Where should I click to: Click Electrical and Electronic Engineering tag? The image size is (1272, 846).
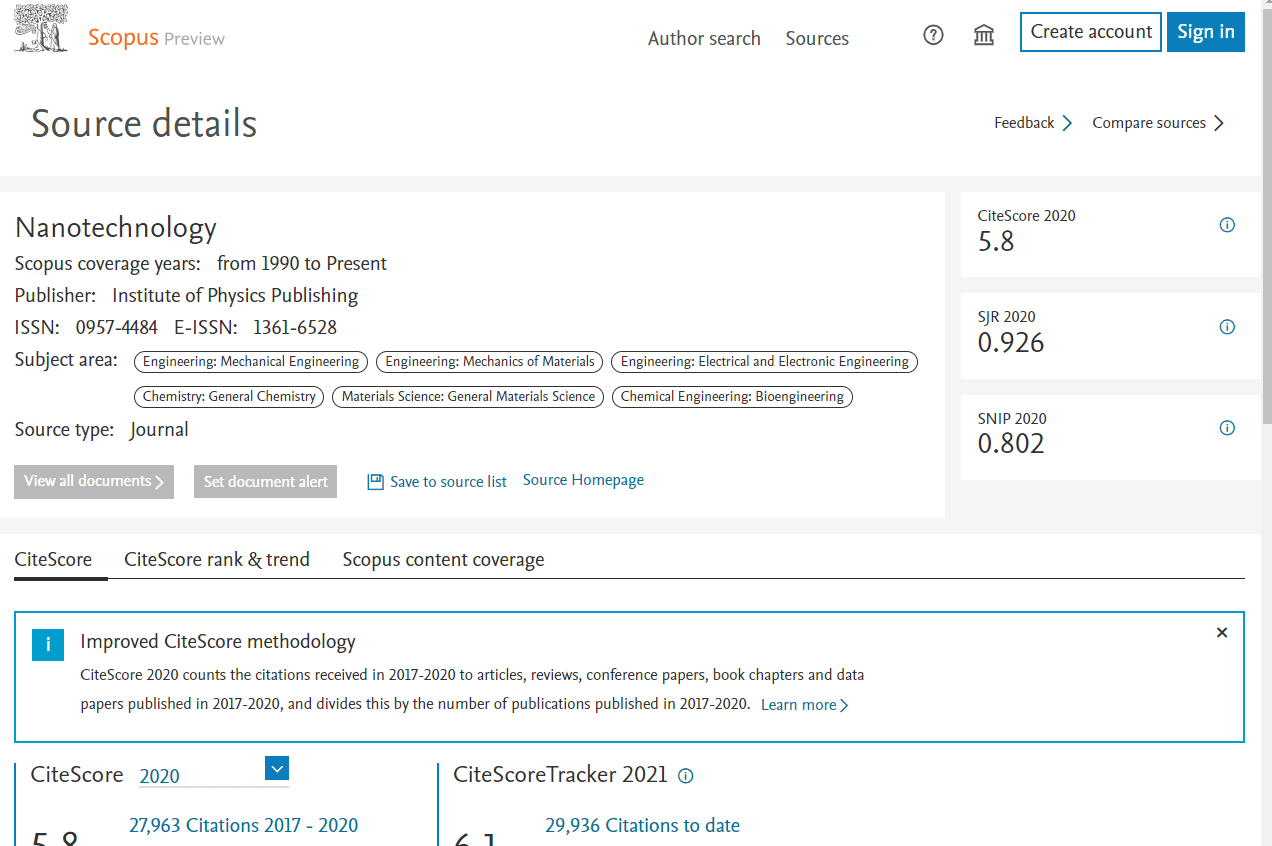point(764,362)
